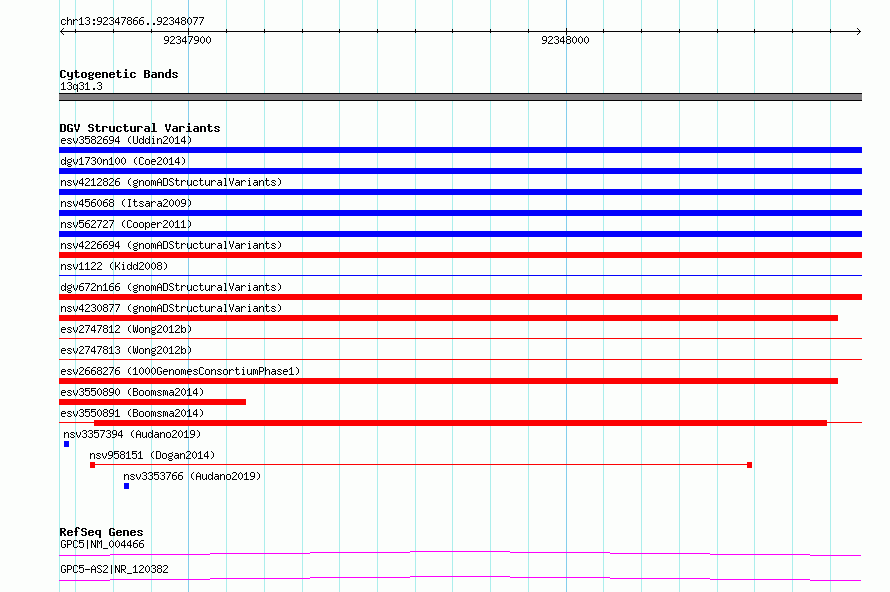Screen dimensions: 890x592
Task: Click the 92348000 ruler position label
Action: tap(565, 40)
